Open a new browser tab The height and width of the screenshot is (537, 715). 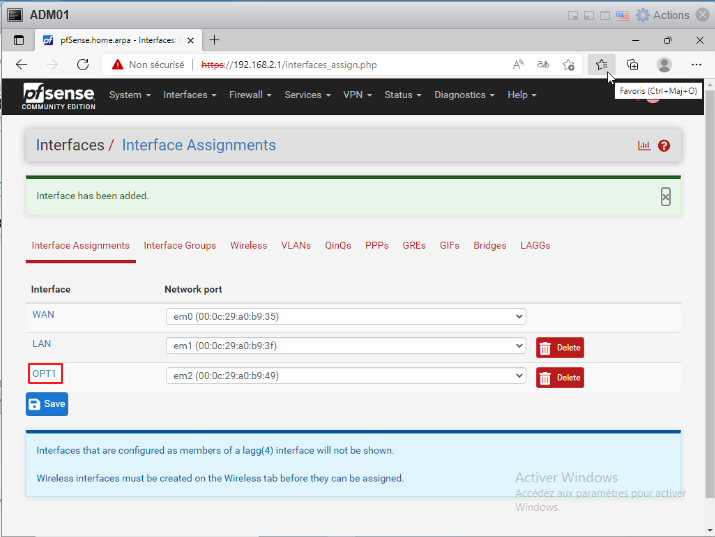[x=214, y=40]
